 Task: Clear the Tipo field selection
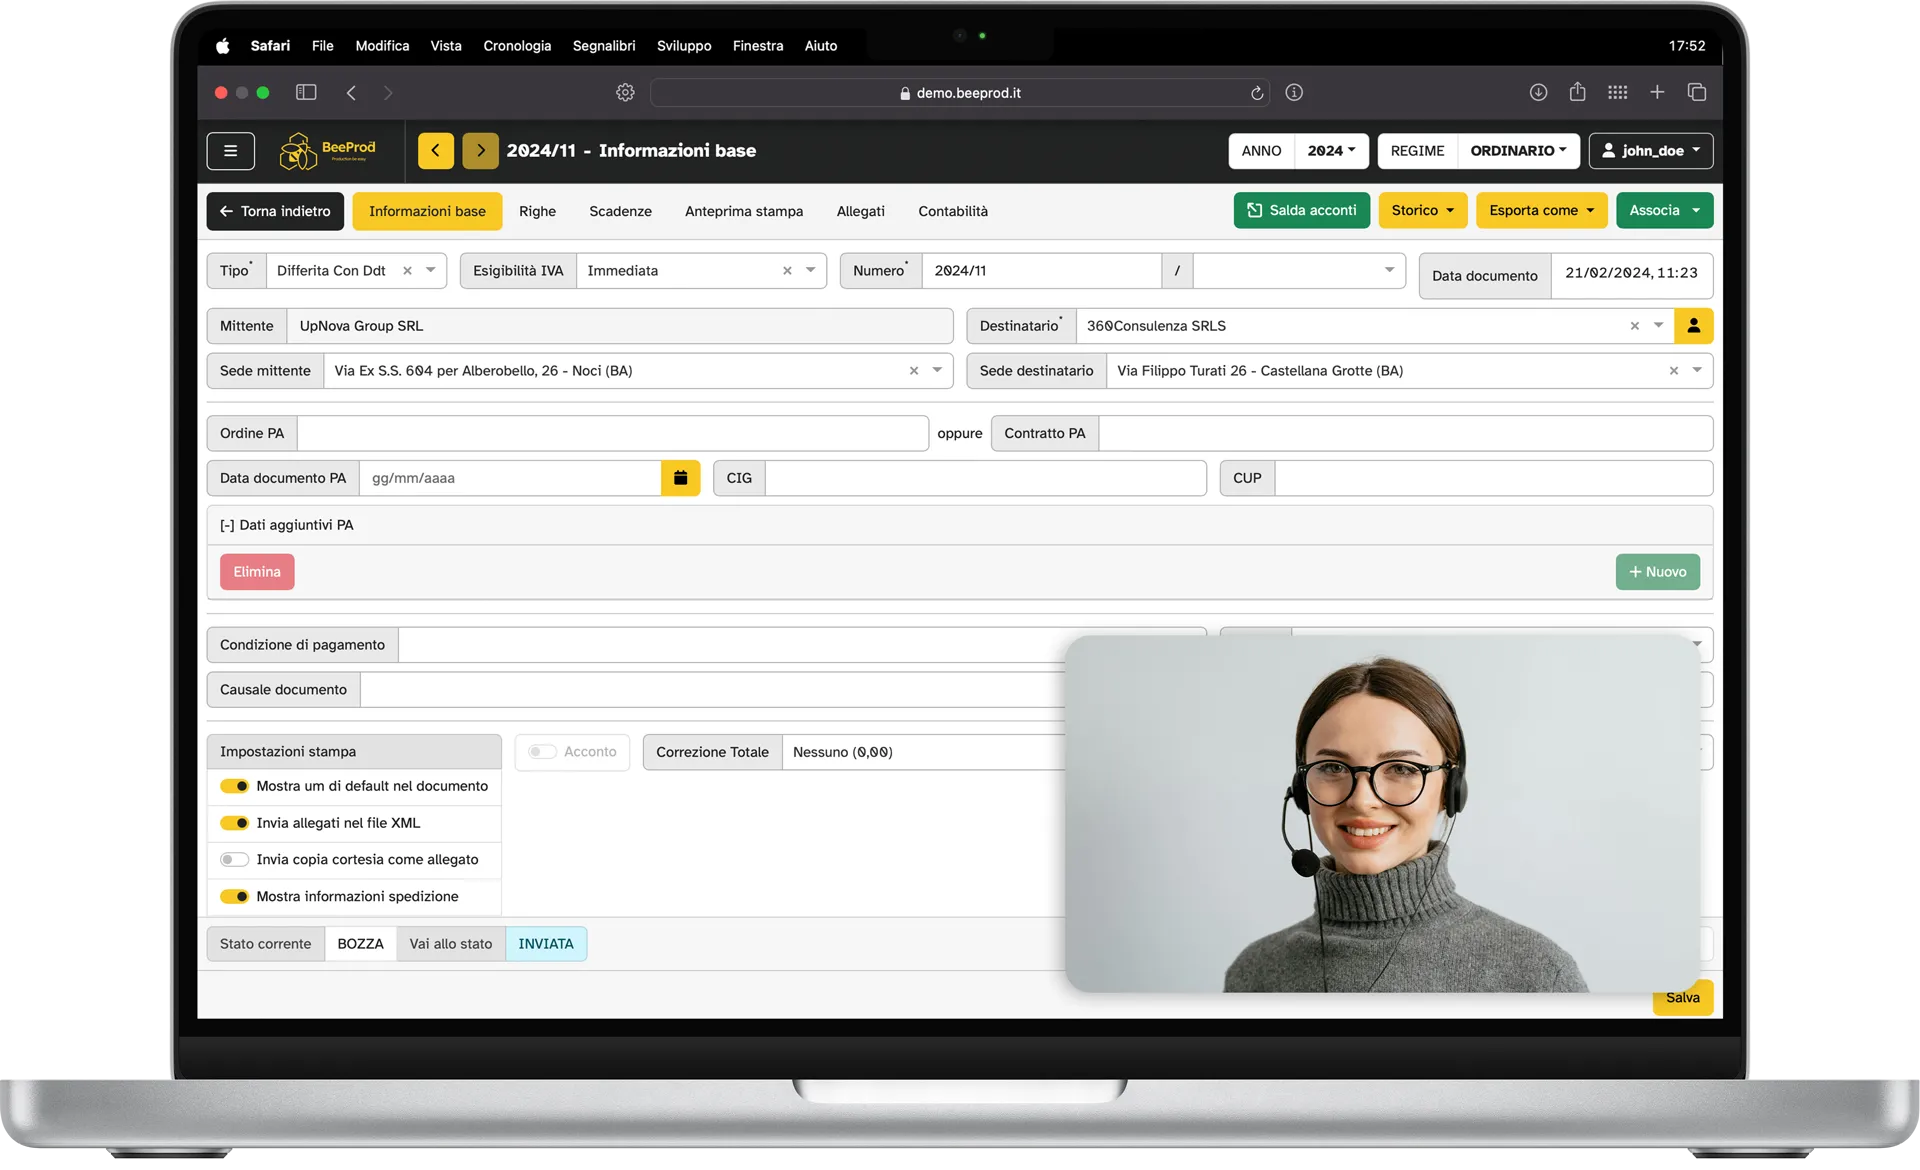click(407, 271)
